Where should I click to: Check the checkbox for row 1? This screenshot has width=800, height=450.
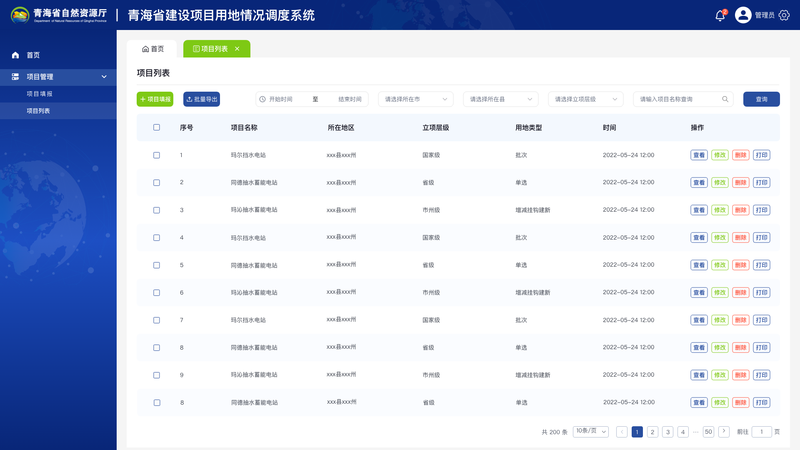tap(157, 155)
